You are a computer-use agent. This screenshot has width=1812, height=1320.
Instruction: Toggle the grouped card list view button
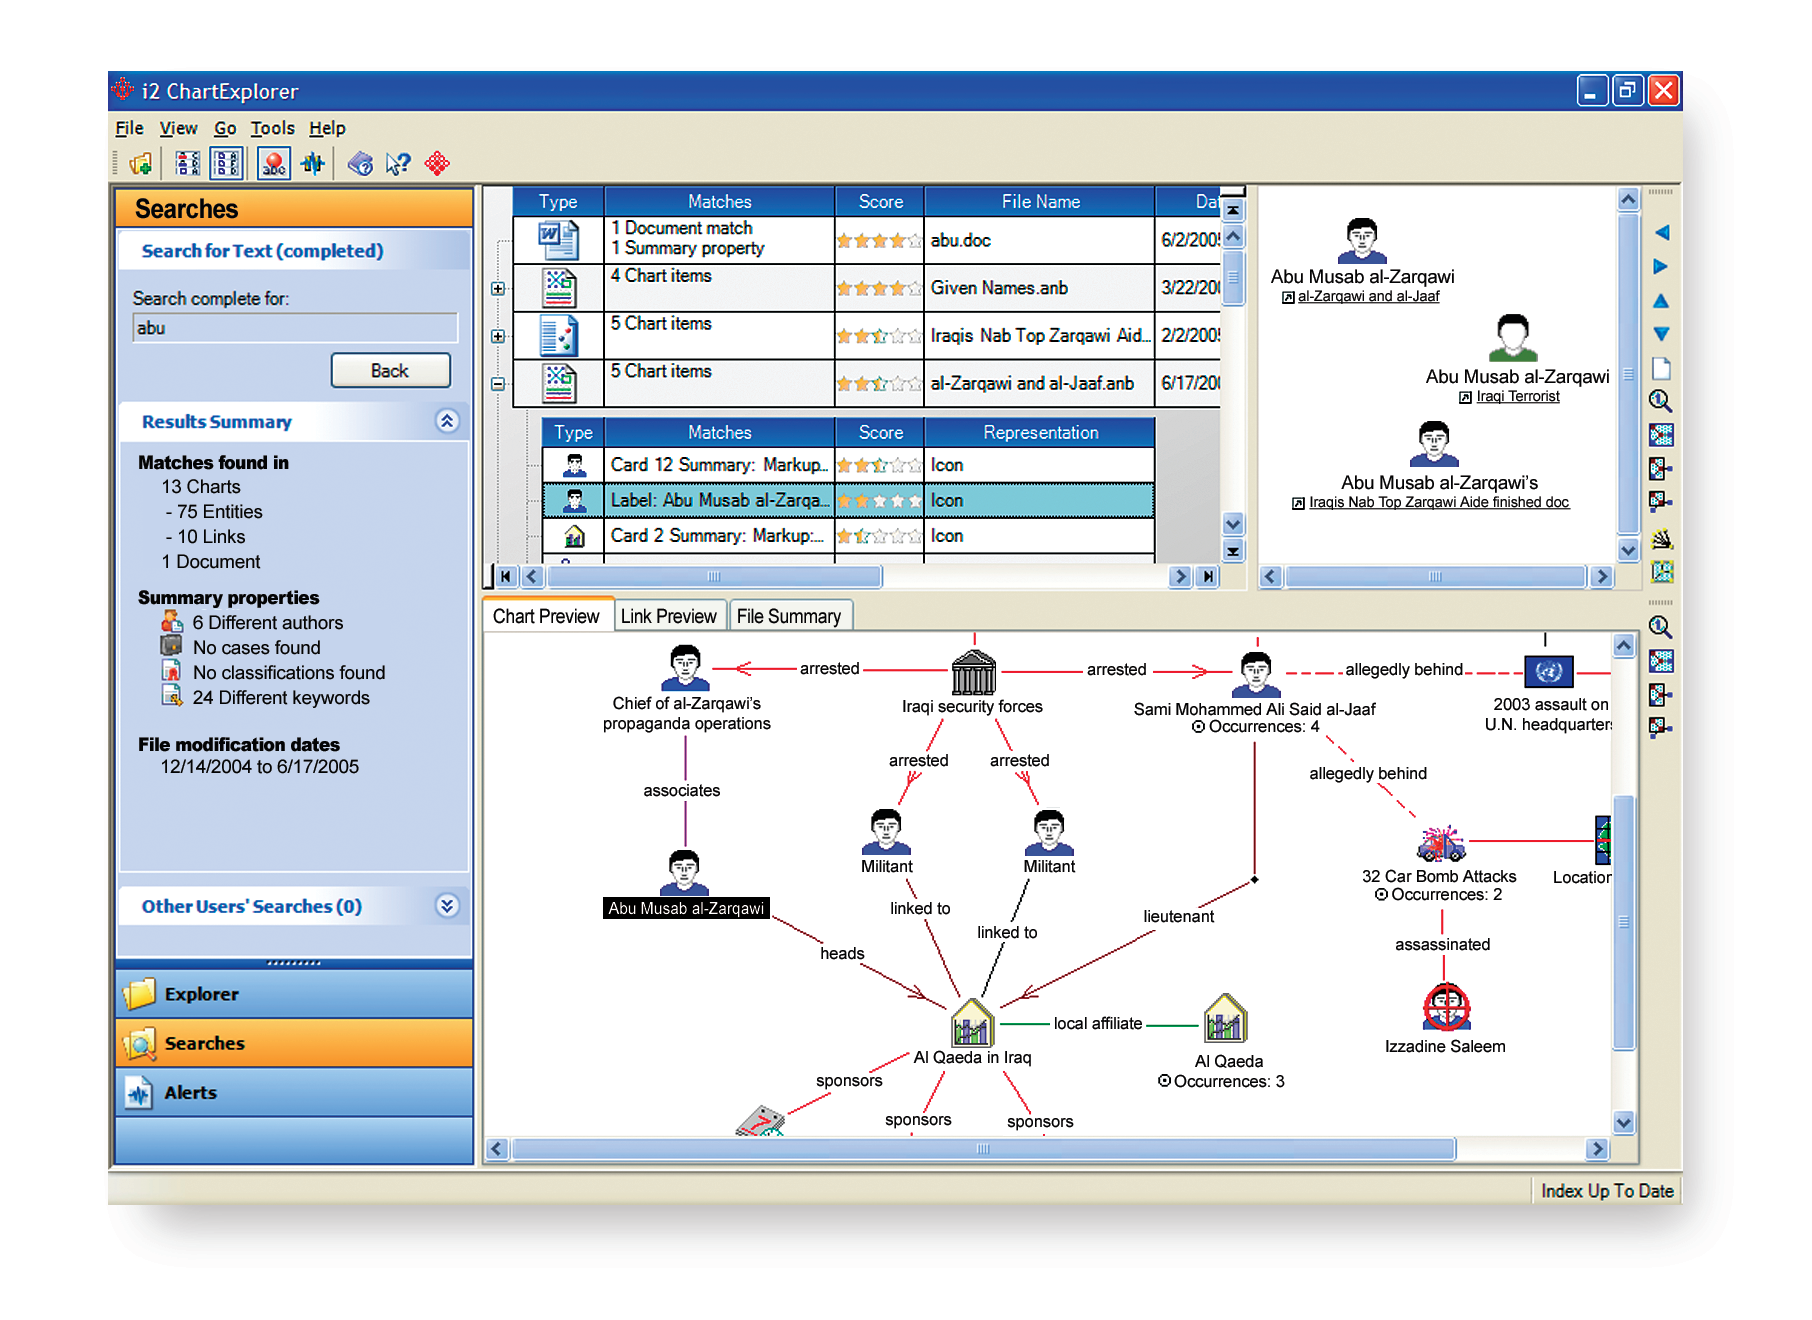227,161
